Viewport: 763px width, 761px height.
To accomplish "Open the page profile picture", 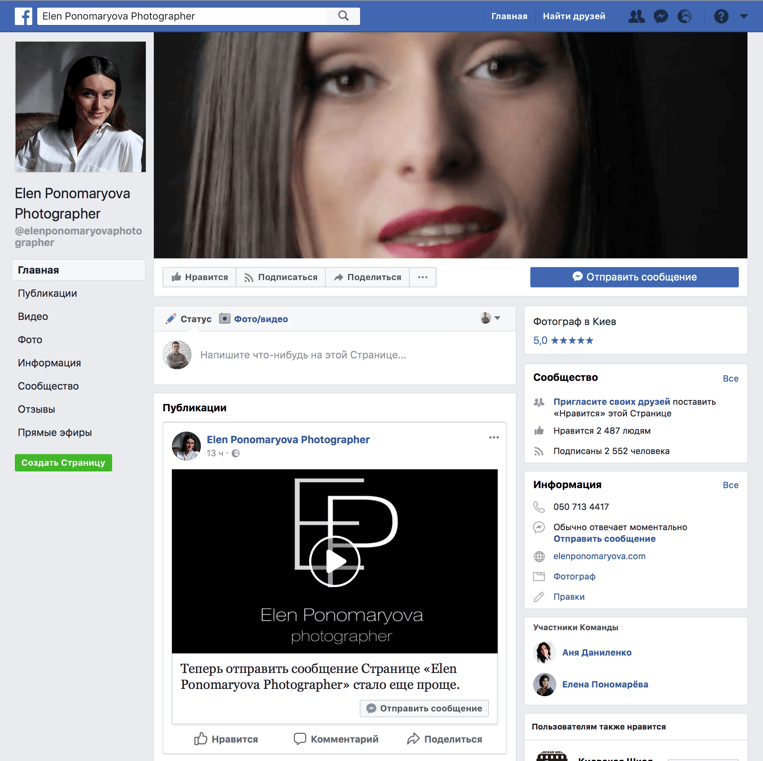I will (x=80, y=107).
